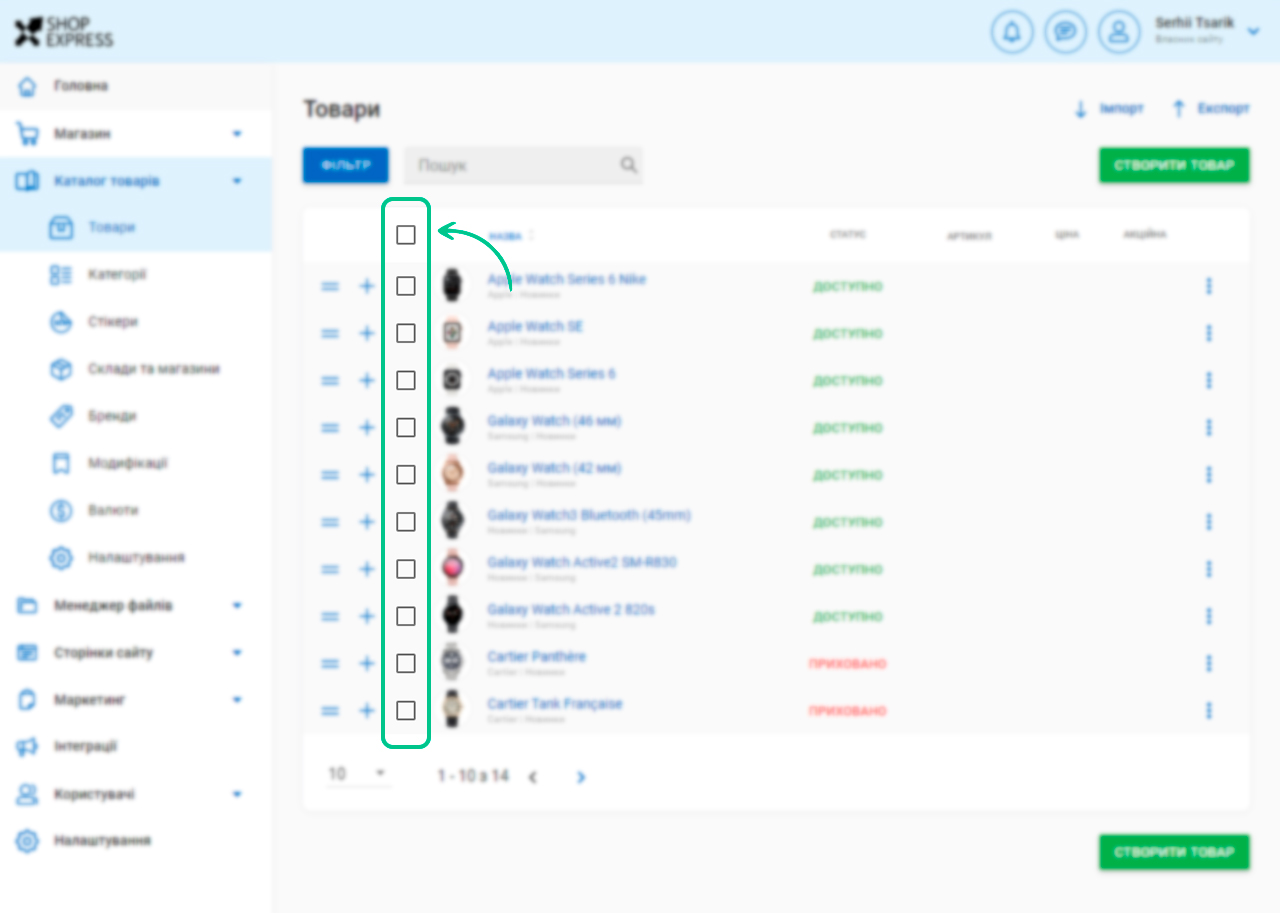Click the blue Фільтр button
Image resolution: width=1280 pixels, height=913 pixels.
click(346, 165)
